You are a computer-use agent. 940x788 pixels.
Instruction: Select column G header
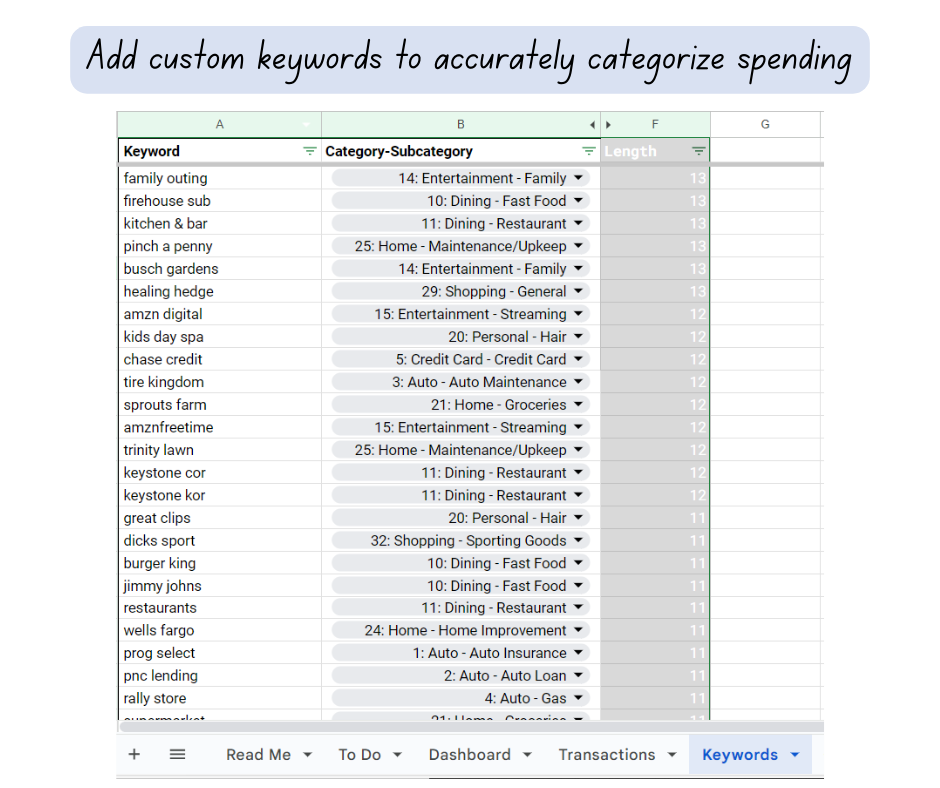click(x=765, y=125)
